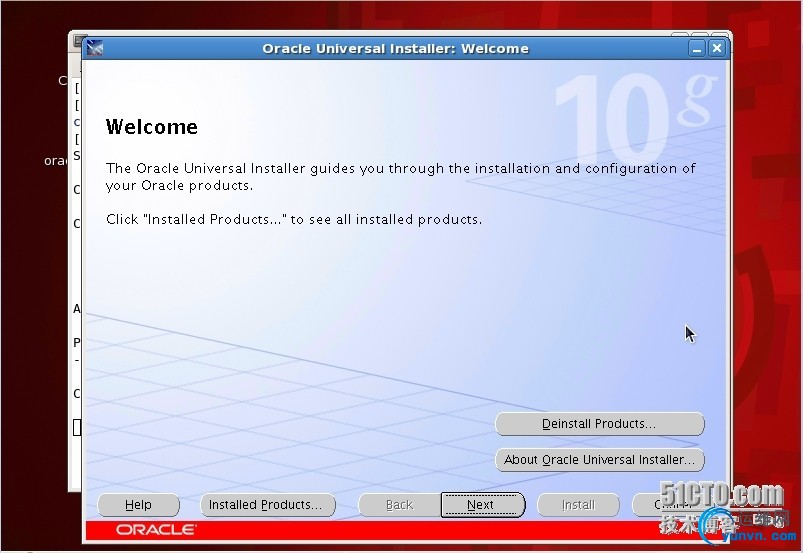
Task: Close the Oracle Universal Installer window
Action: tap(717, 49)
